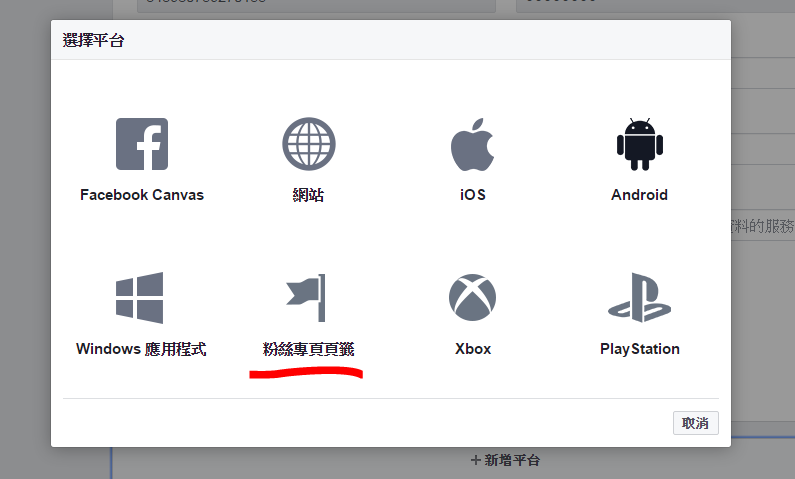
Task: Select the Windows logo icon
Action: tap(139, 298)
